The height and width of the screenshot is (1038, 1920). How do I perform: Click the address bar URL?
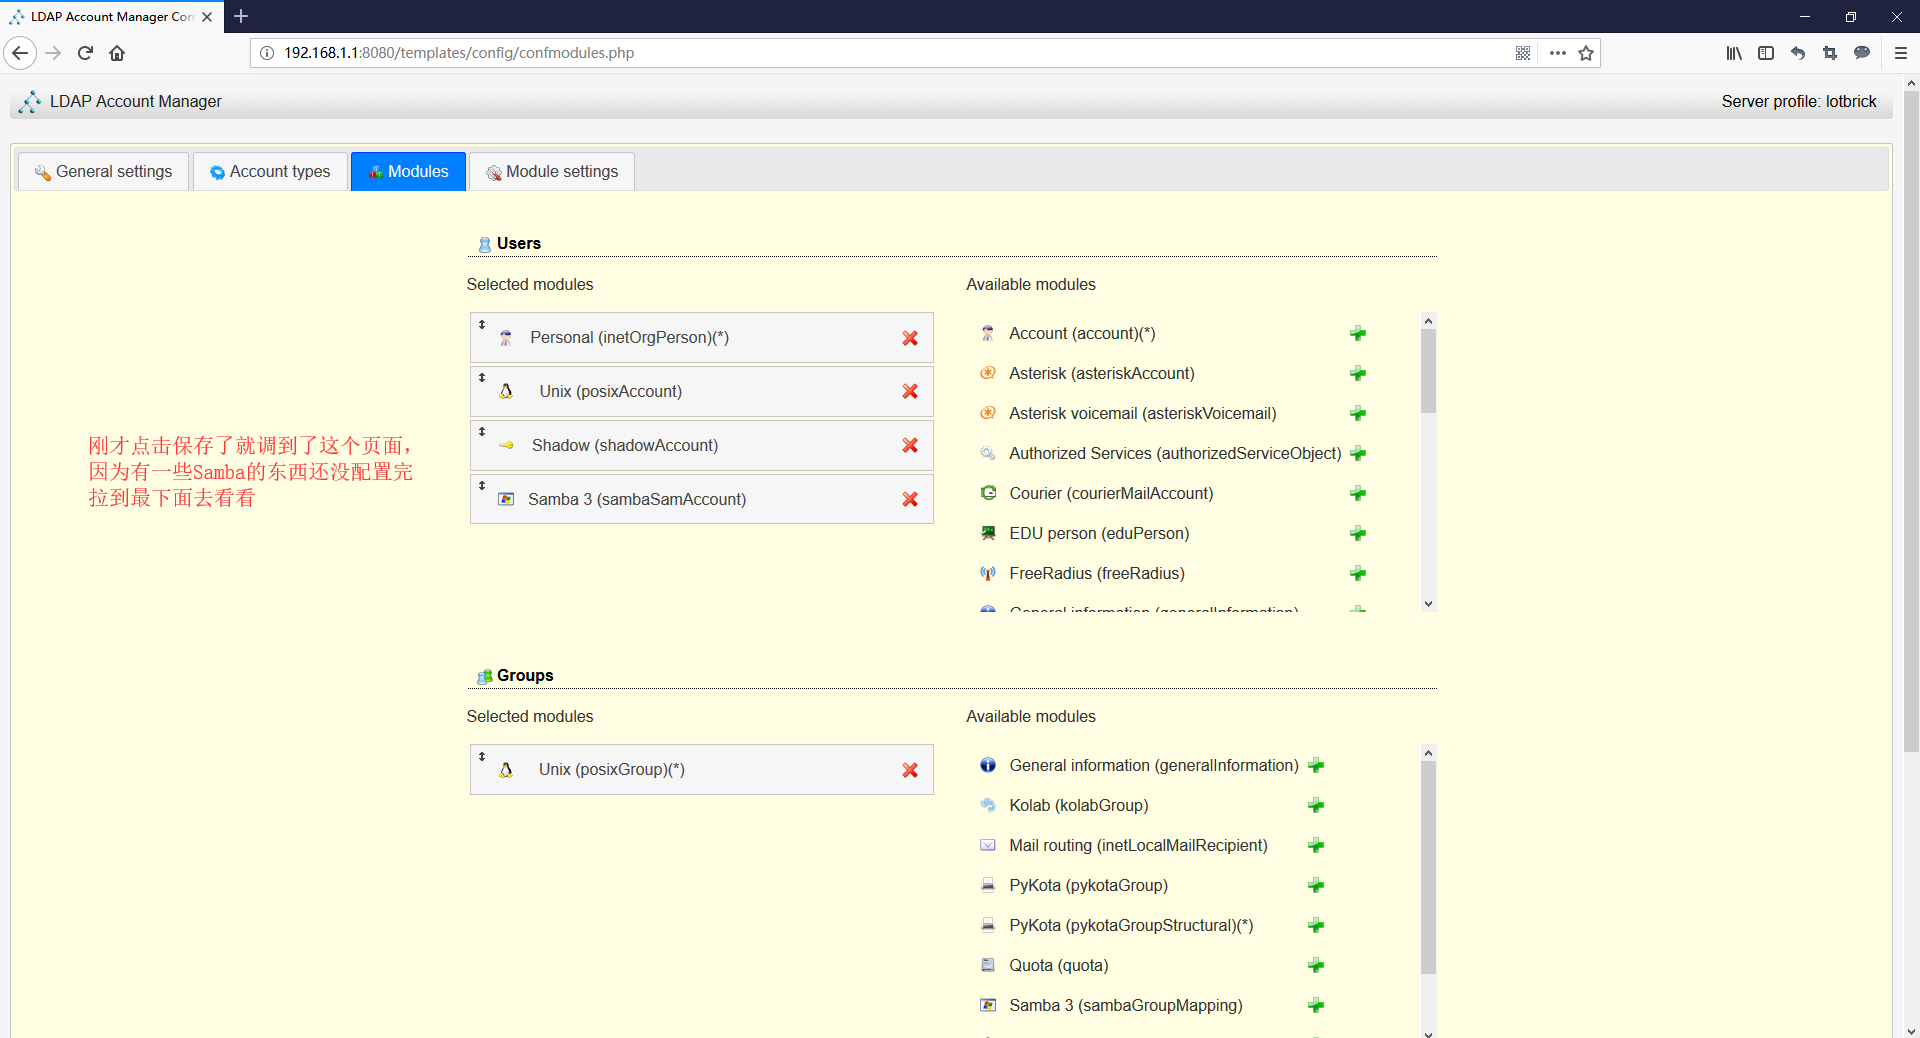pyautogui.click(x=459, y=53)
